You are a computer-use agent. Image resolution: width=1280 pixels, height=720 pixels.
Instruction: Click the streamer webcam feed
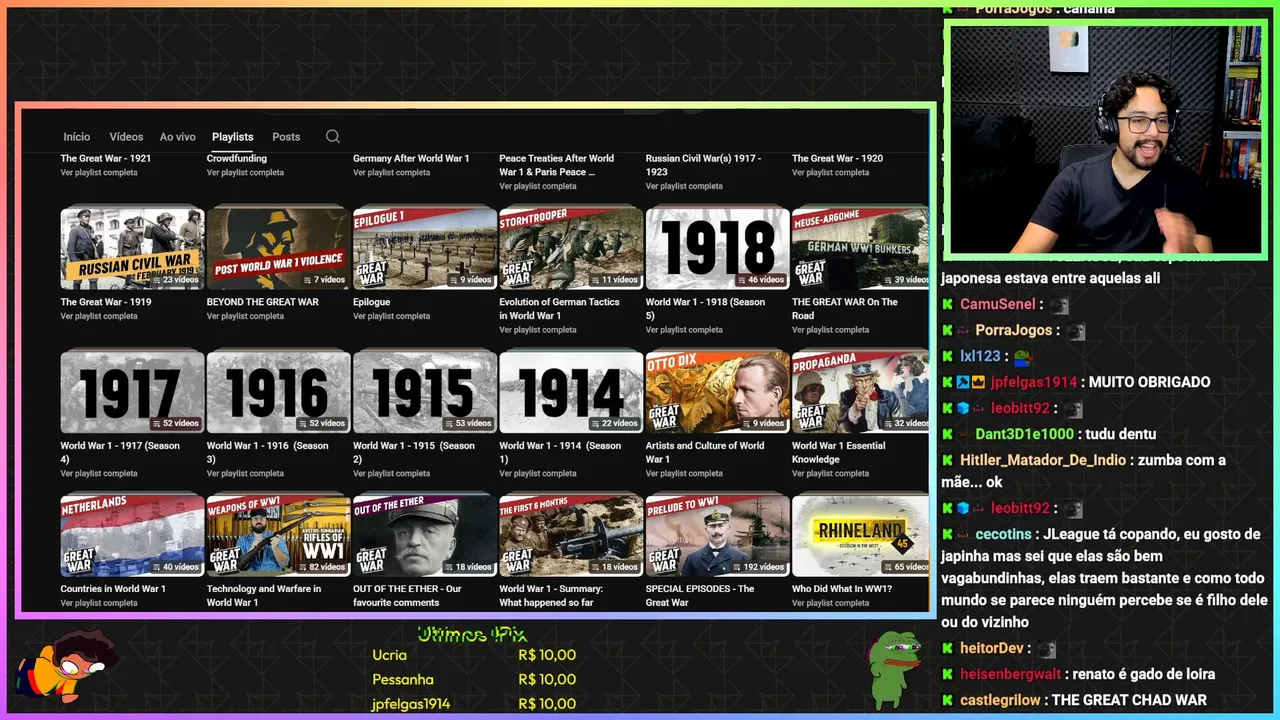(1105, 140)
